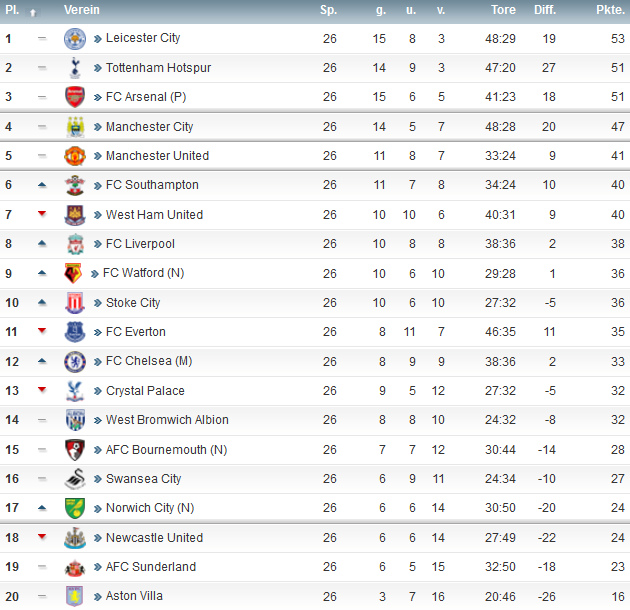The image size is (630, 610).
Task: Sort table by the Tore column header
Action: (503, 10)
